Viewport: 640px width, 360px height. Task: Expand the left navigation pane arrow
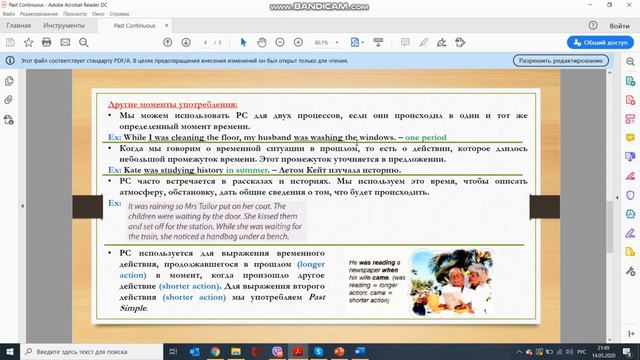(22, 206)
